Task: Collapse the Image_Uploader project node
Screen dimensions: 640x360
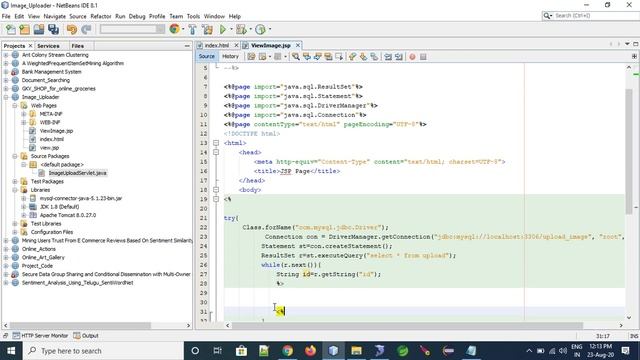Action: 6,97
